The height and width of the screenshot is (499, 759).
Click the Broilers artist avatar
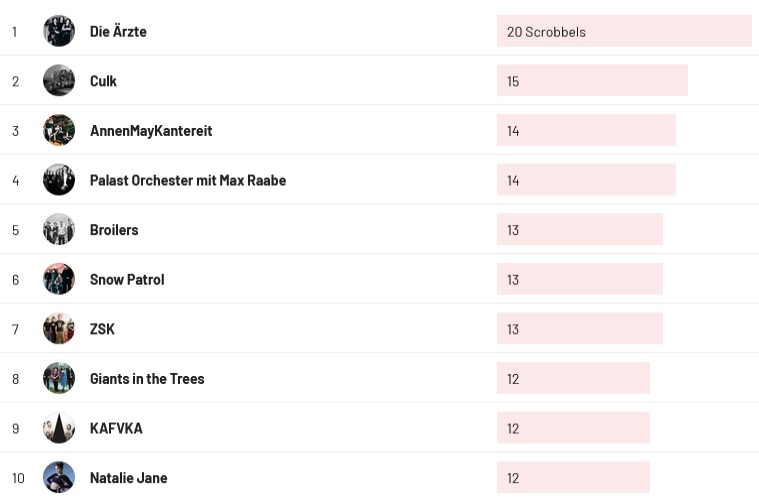pos(59,230)
